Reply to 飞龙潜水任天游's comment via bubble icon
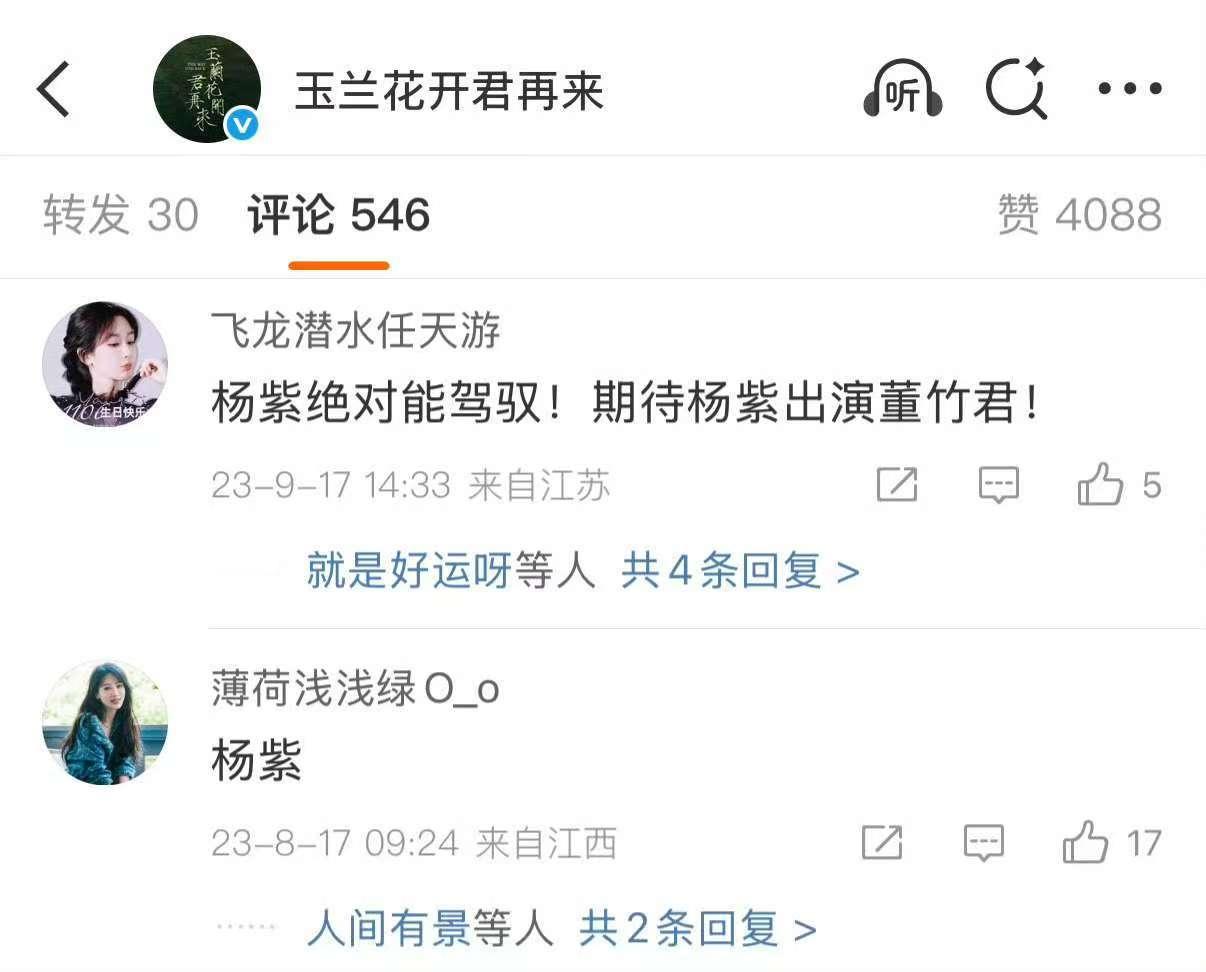The image size is (1206, 972). (x=998, y=485)
